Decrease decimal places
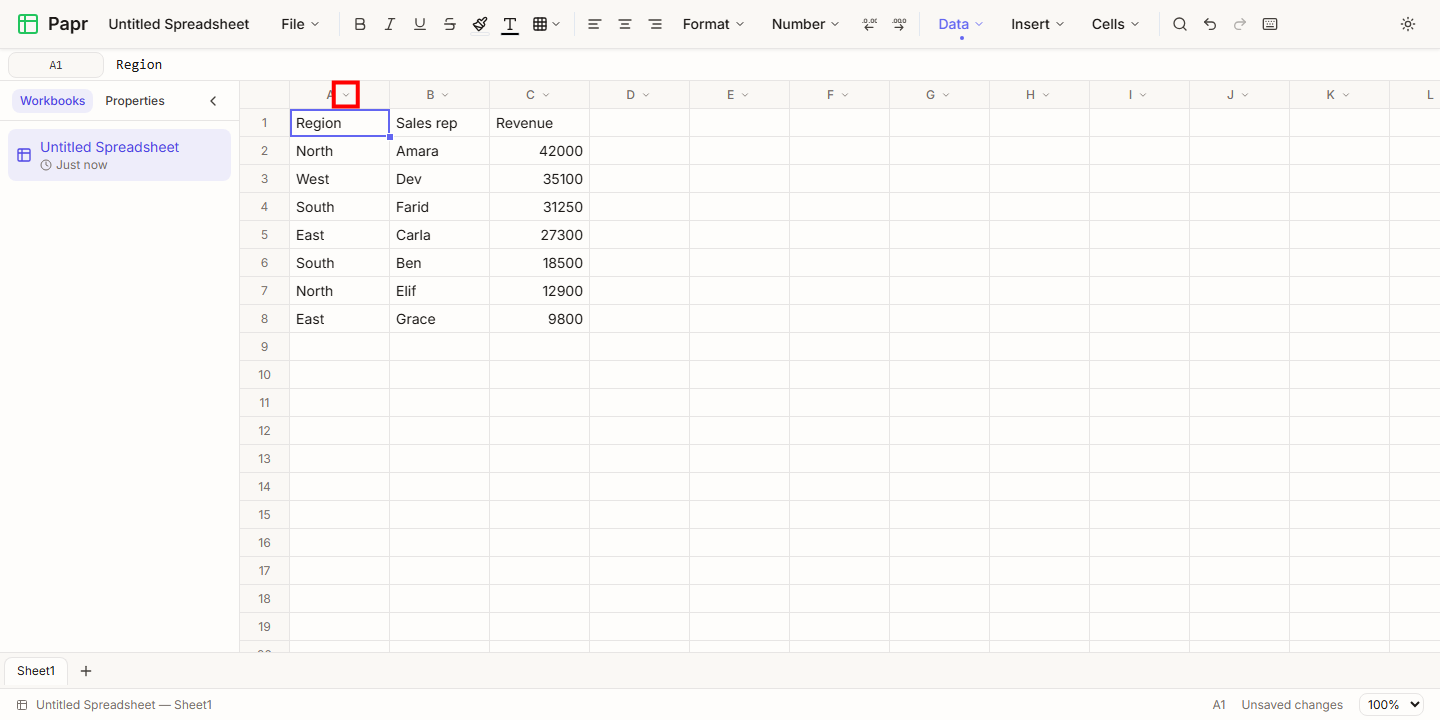Viewport: 1440px width, 720px height. point(870,24)
